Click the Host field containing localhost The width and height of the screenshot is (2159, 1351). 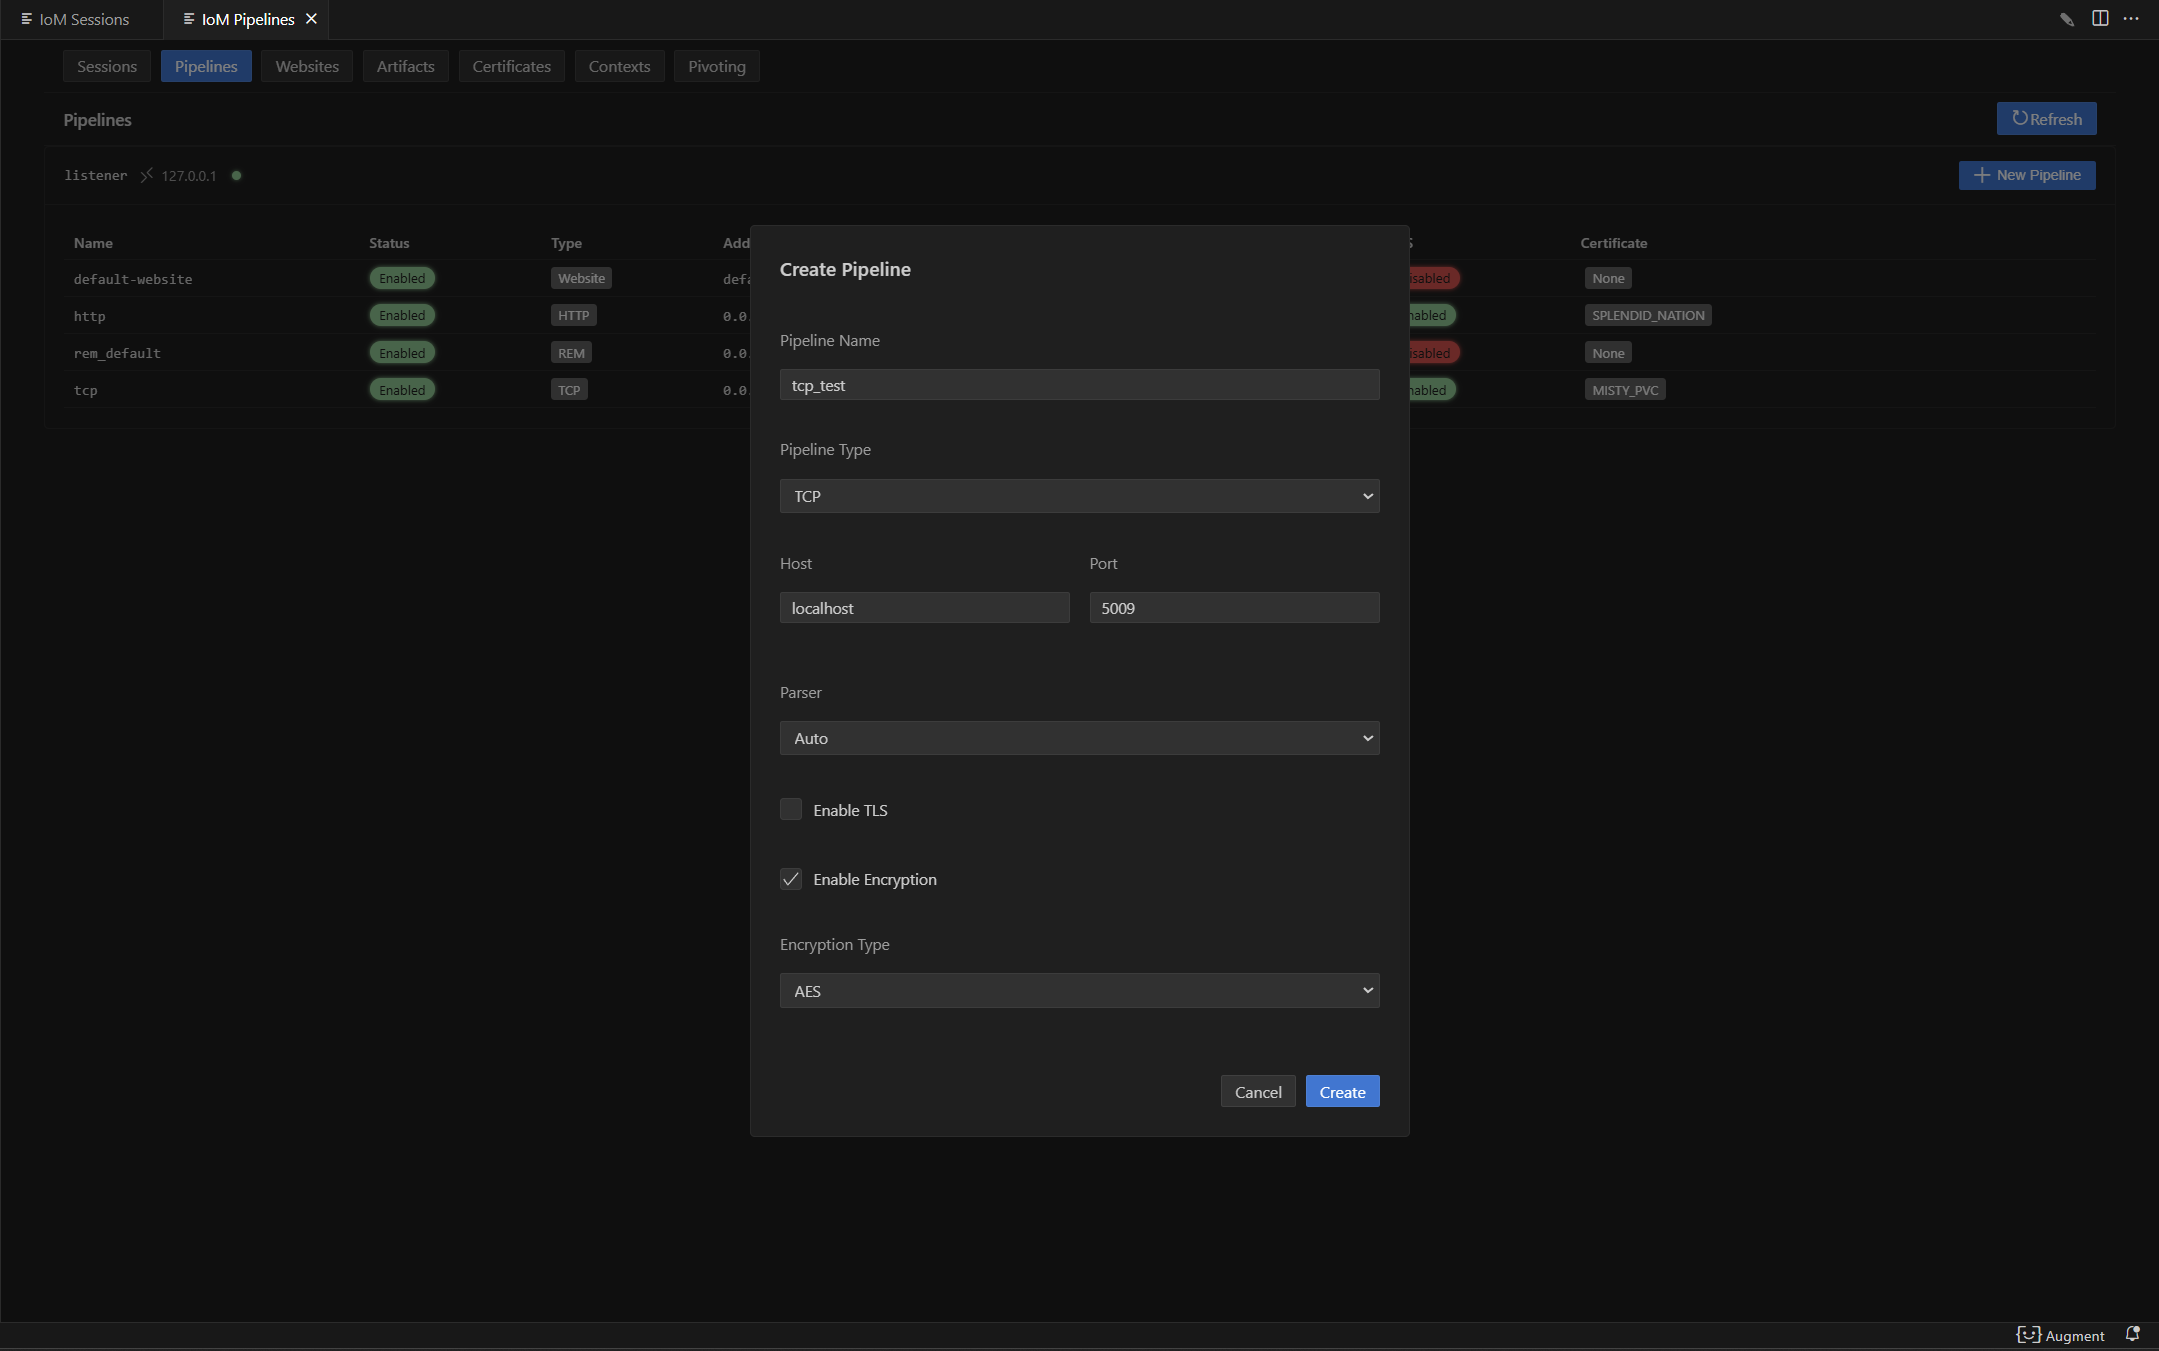point(924,608)
